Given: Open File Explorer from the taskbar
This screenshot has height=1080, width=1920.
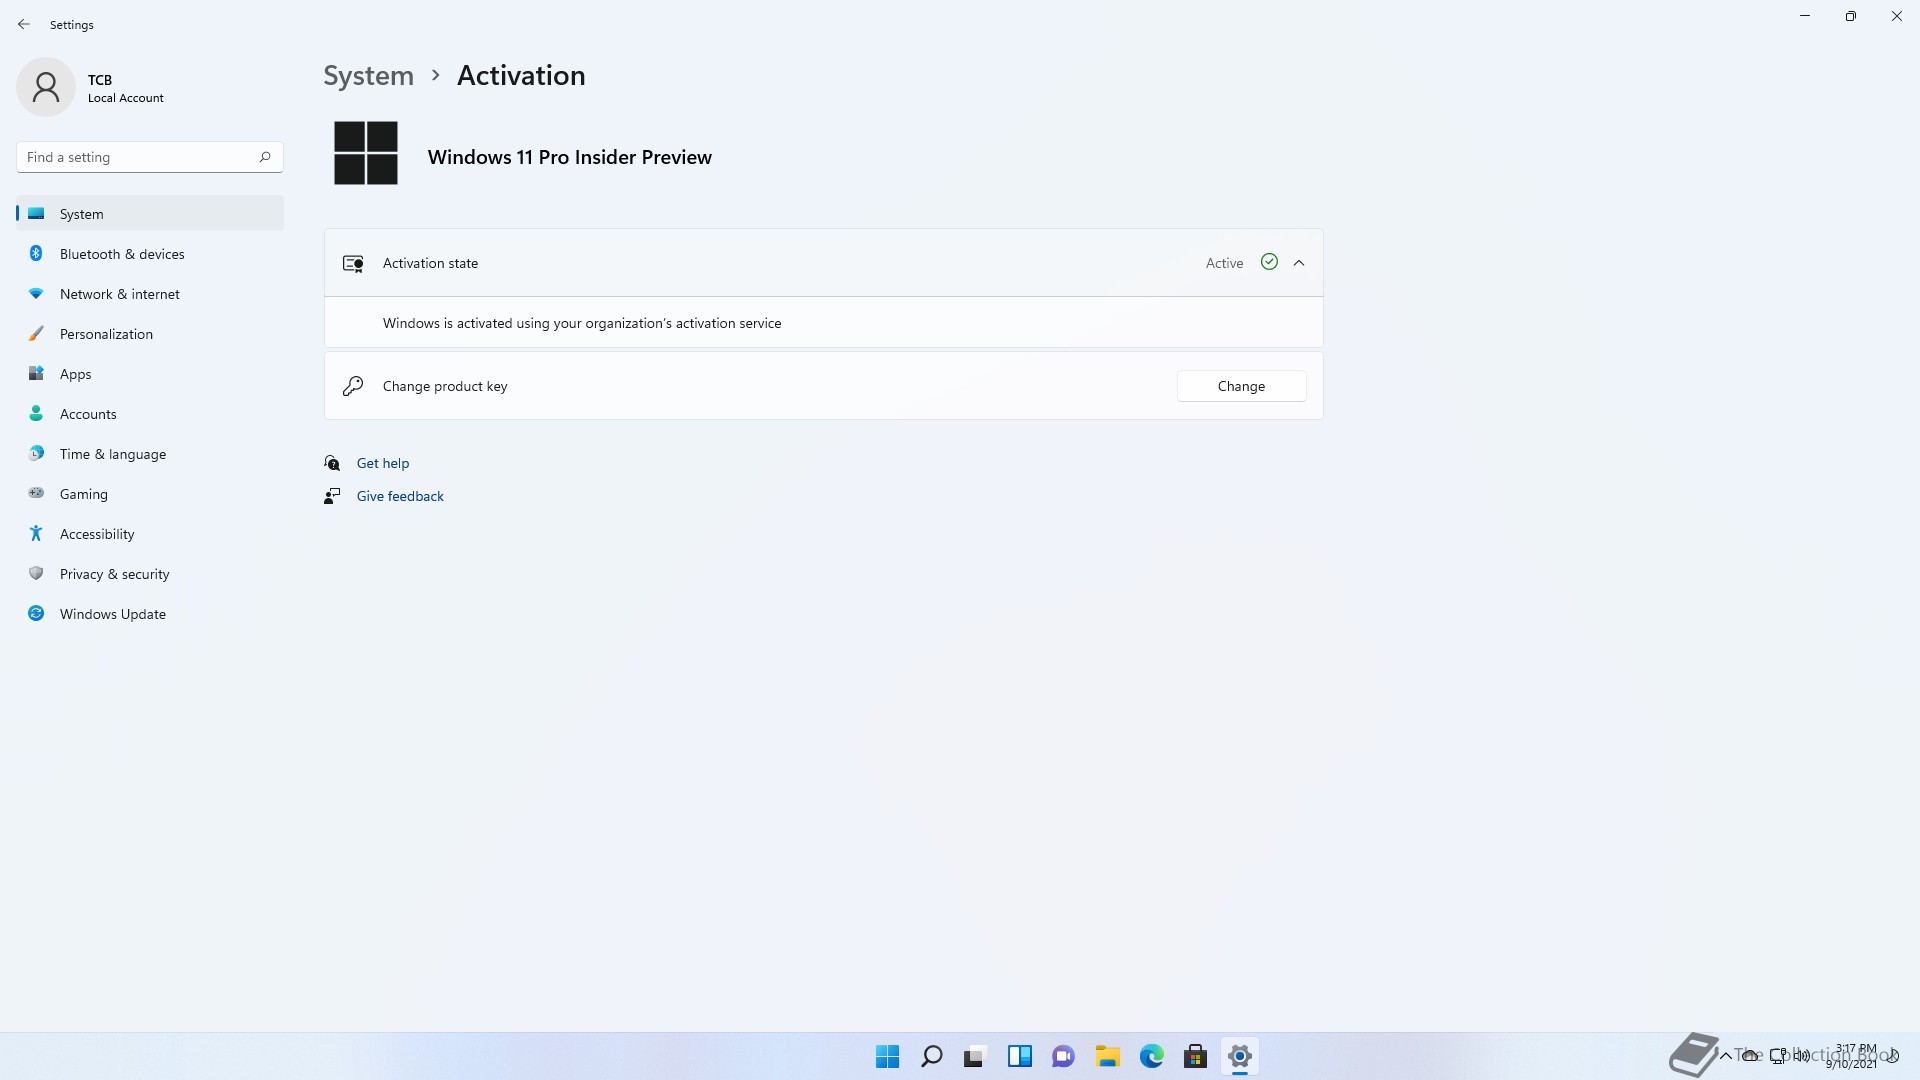Looking at the screenshot, I should point(1107,1056).
